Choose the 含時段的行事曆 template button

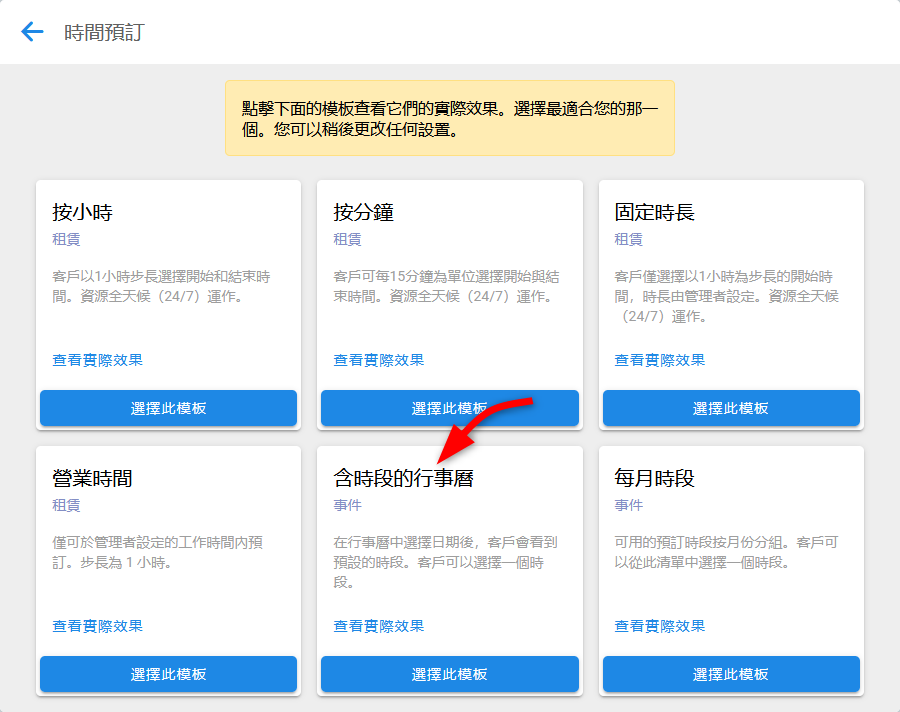[449, 674]
